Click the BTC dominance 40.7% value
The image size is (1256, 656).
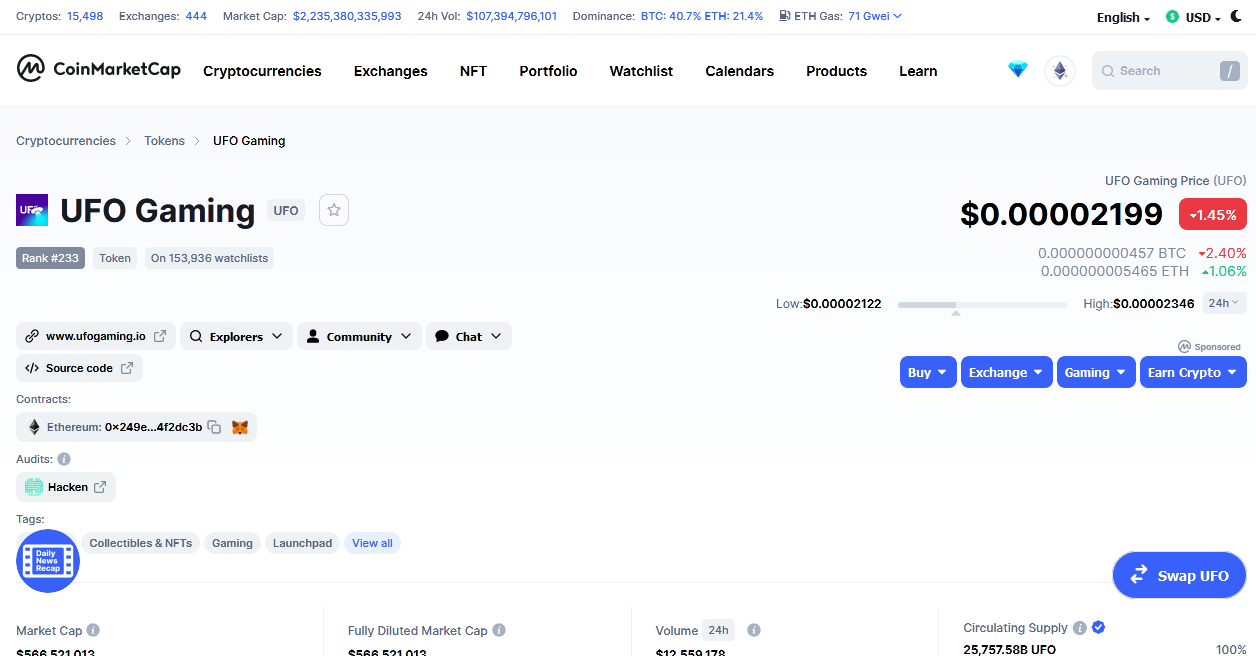pos(671,16)
